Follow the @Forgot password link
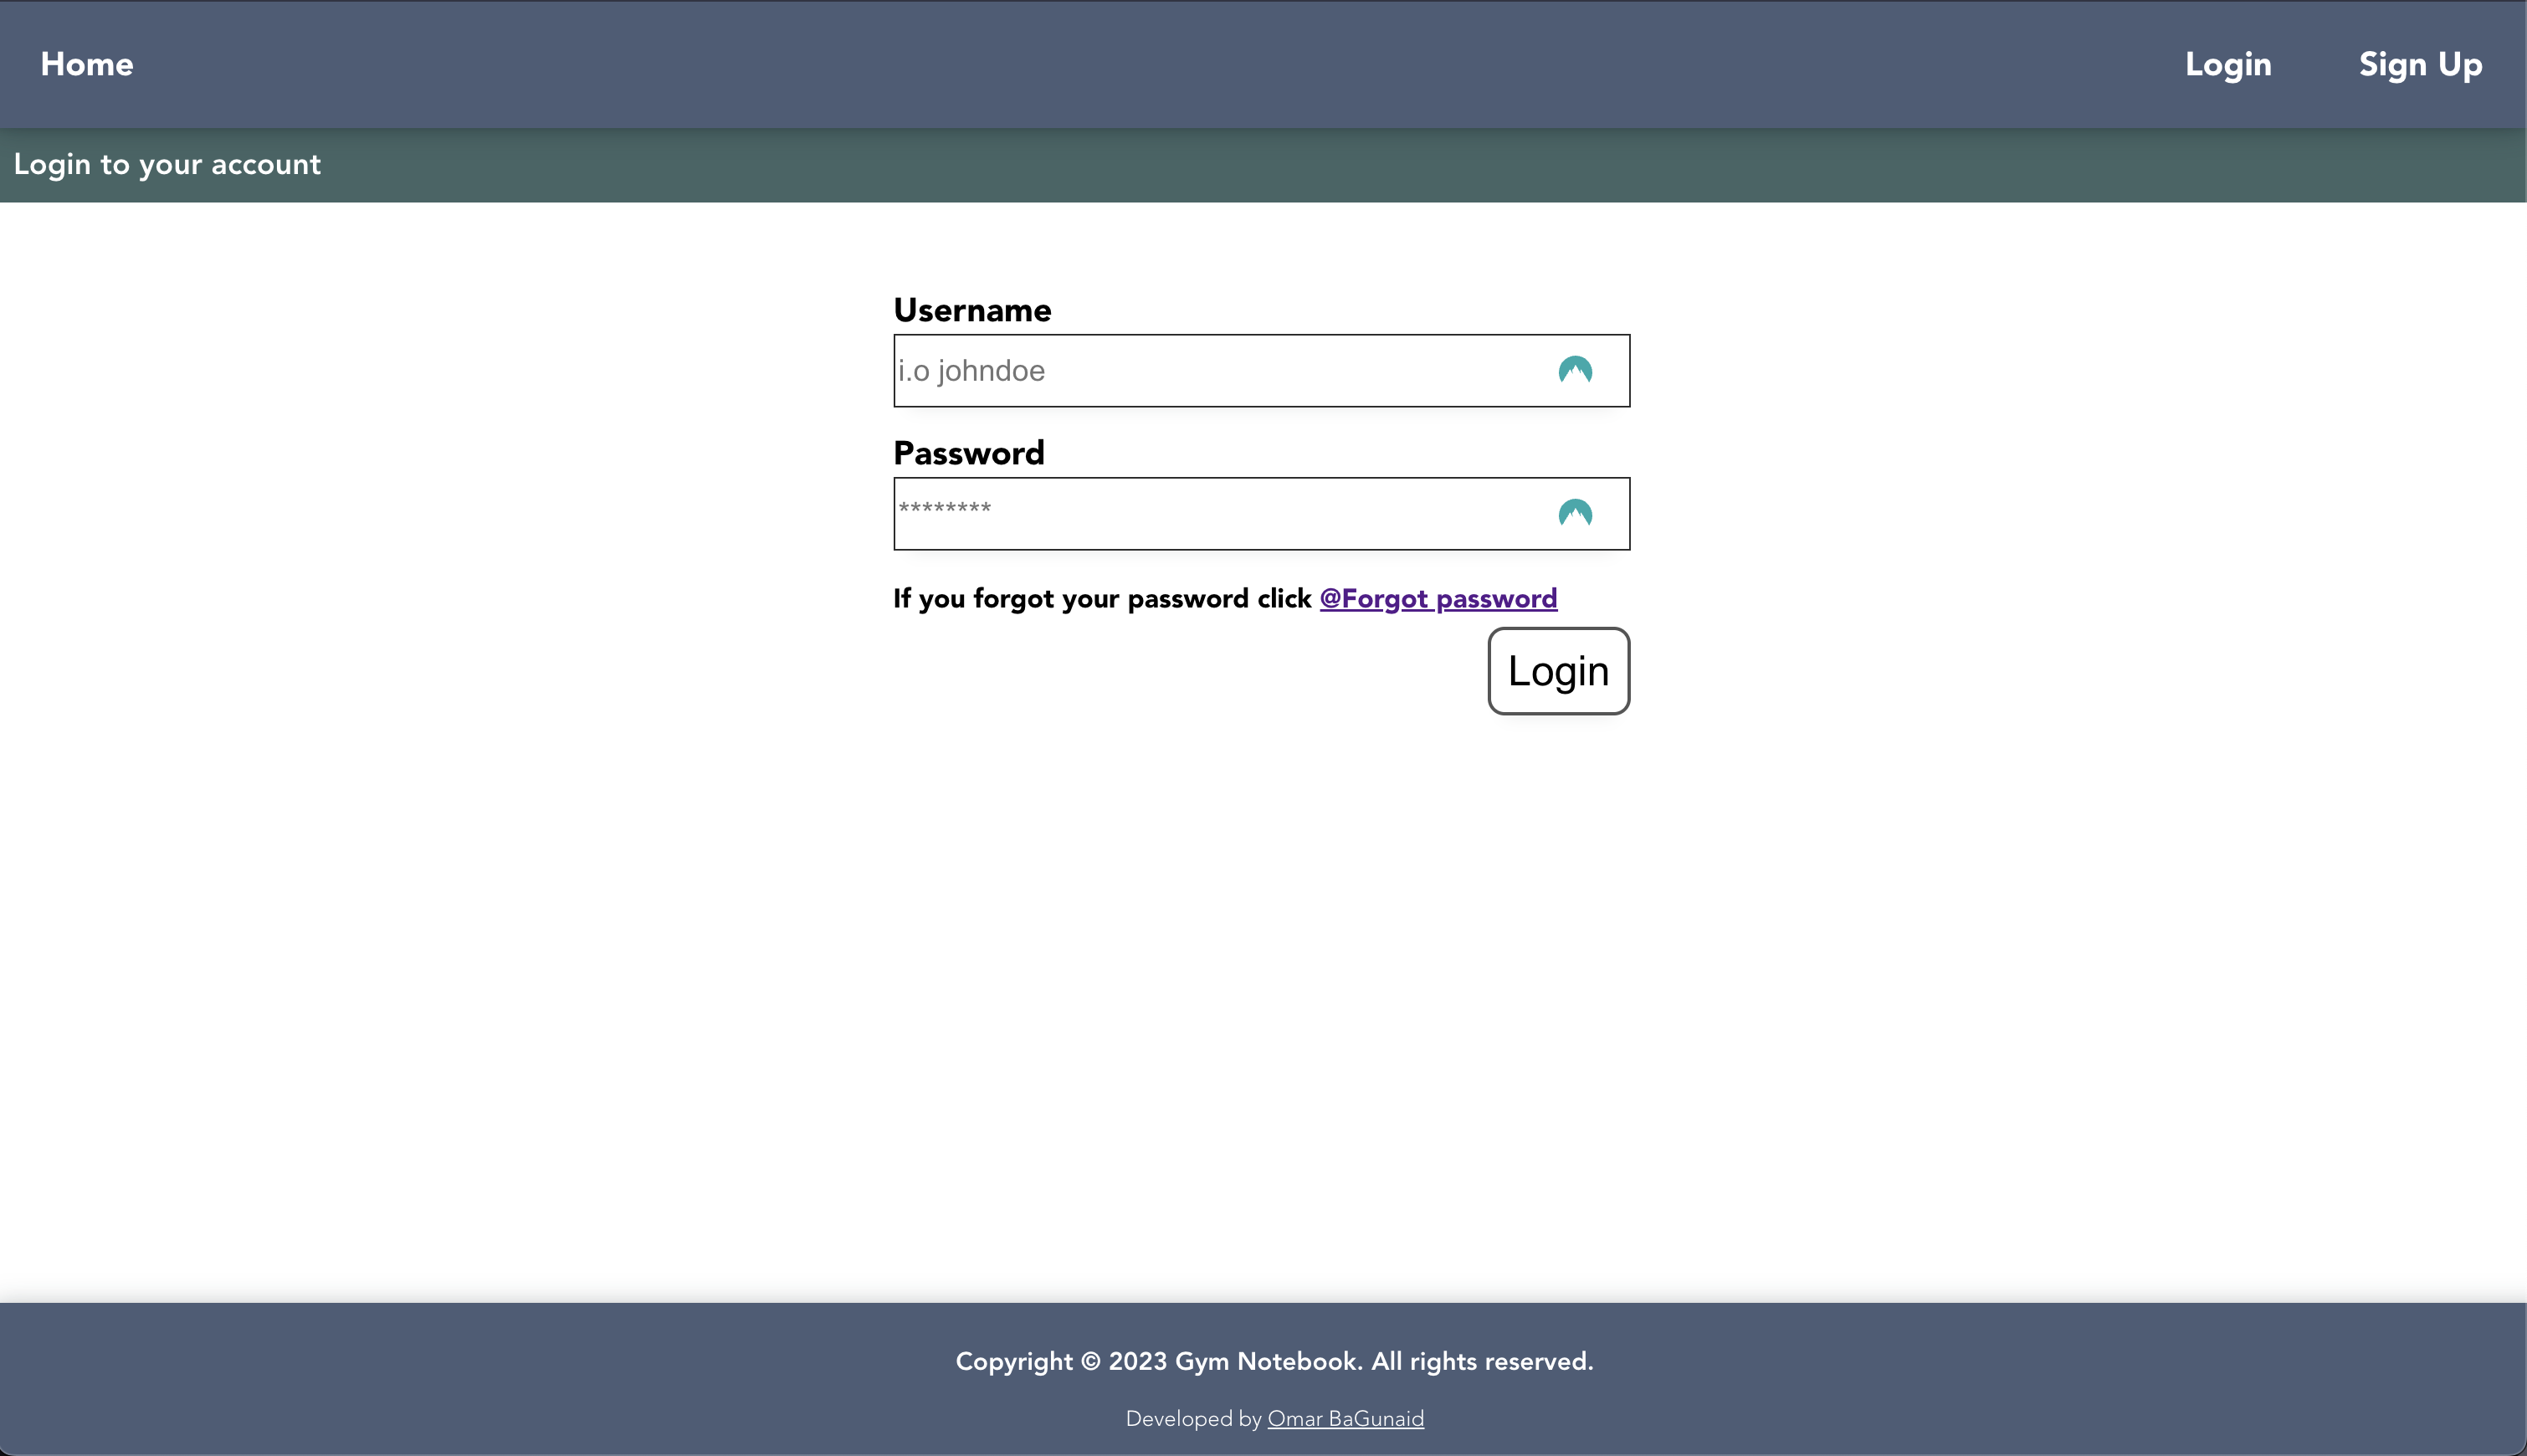 coord(1437,599)
